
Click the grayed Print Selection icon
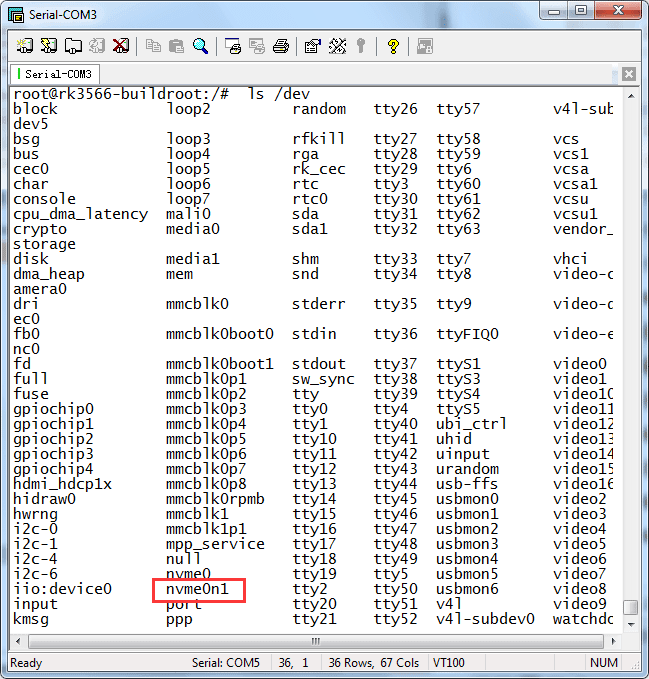pyautogui.click(x=257, y=46)
